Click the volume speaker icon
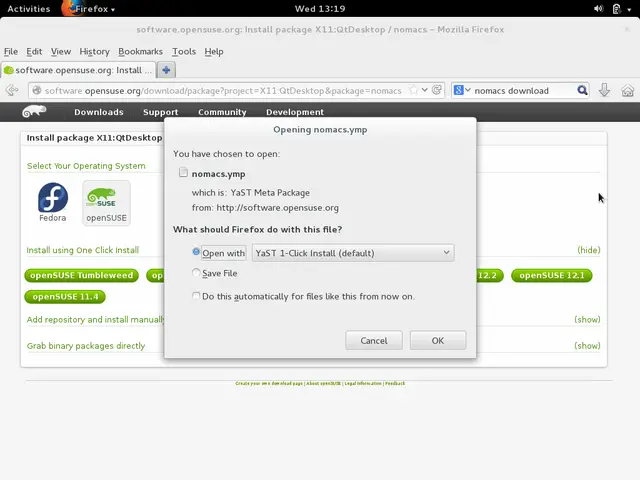 click(x=598, y=9)
